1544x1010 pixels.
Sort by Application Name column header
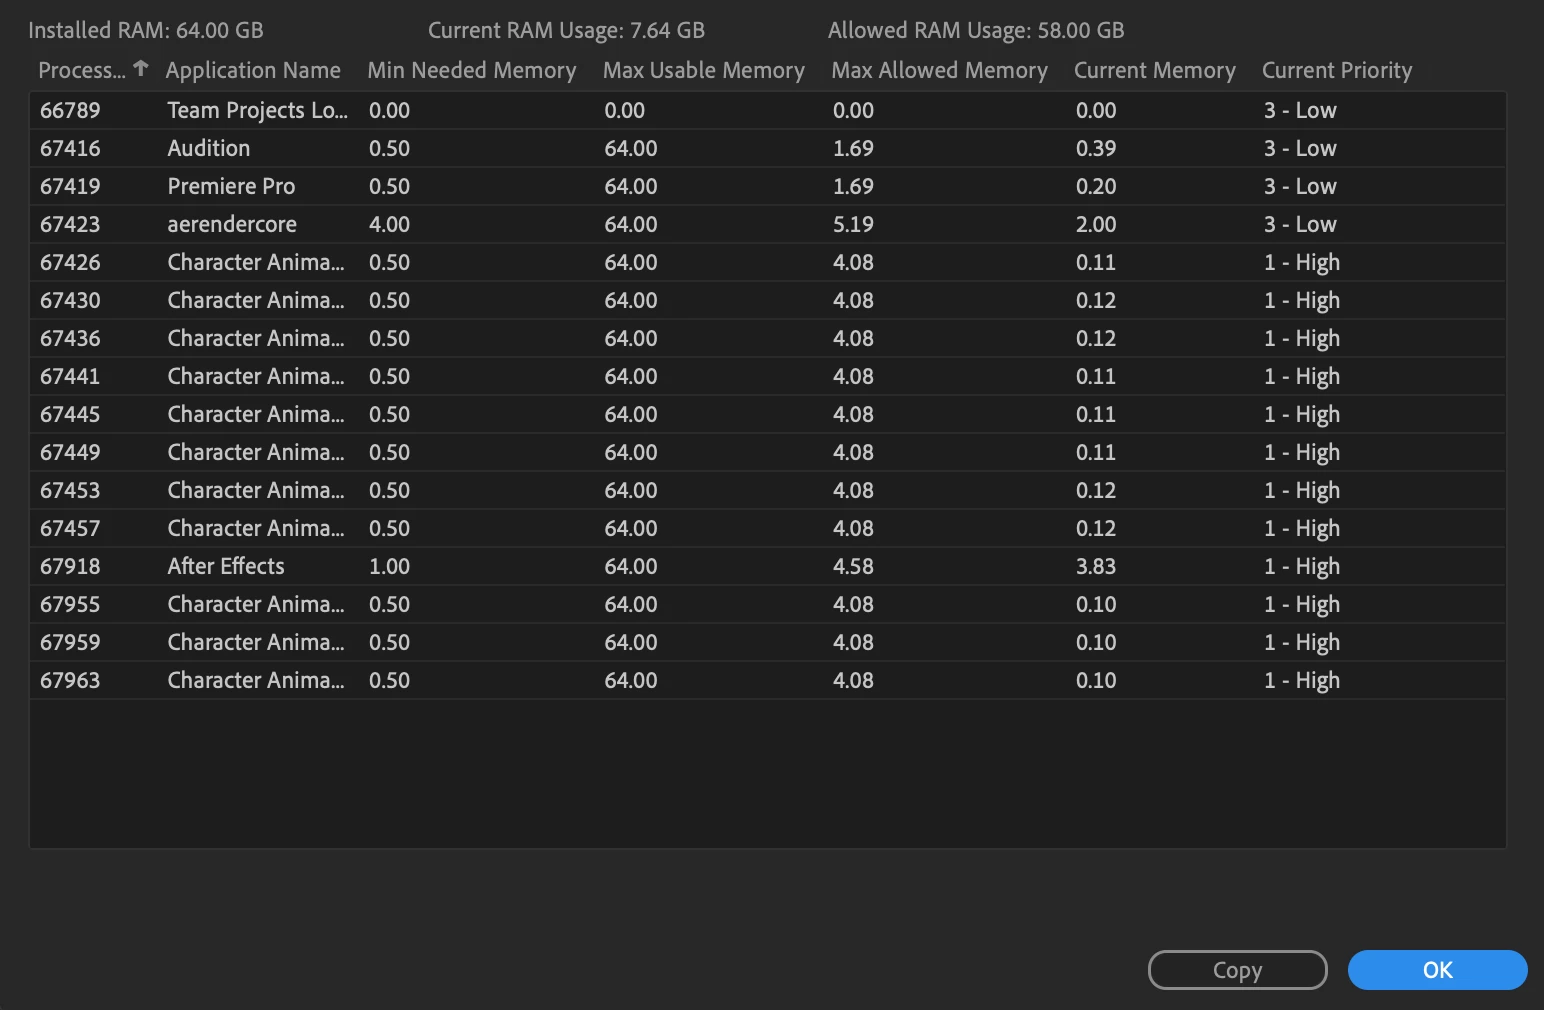coord(253,70)
